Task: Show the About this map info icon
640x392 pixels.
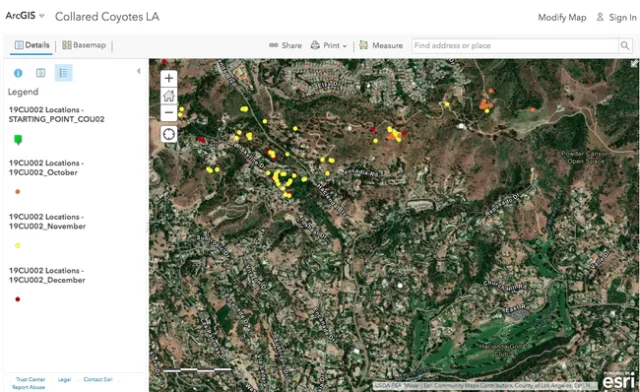Action: (18, 73)
